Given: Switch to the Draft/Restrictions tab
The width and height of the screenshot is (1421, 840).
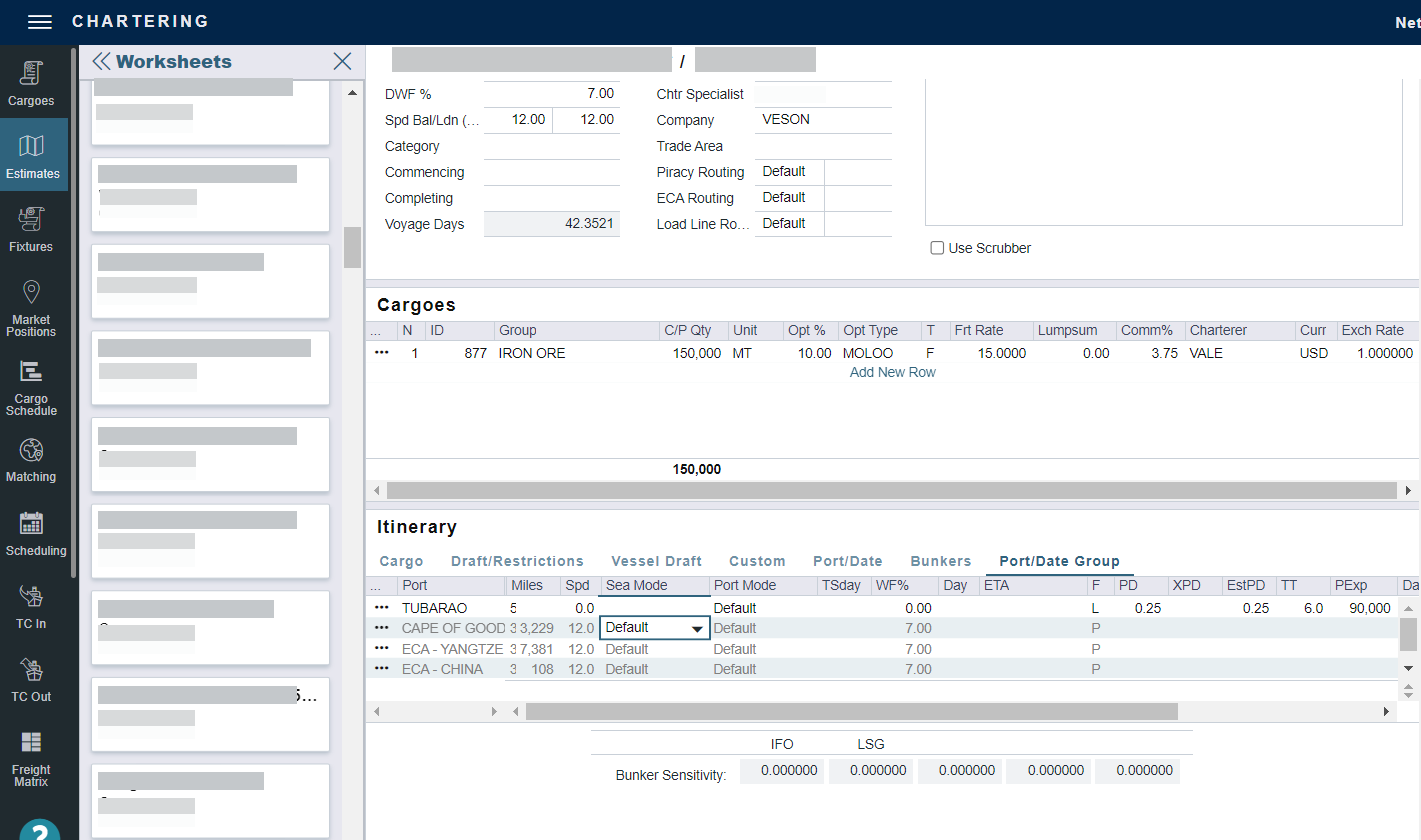Looking at the screenshot, I should click(517, 561).
